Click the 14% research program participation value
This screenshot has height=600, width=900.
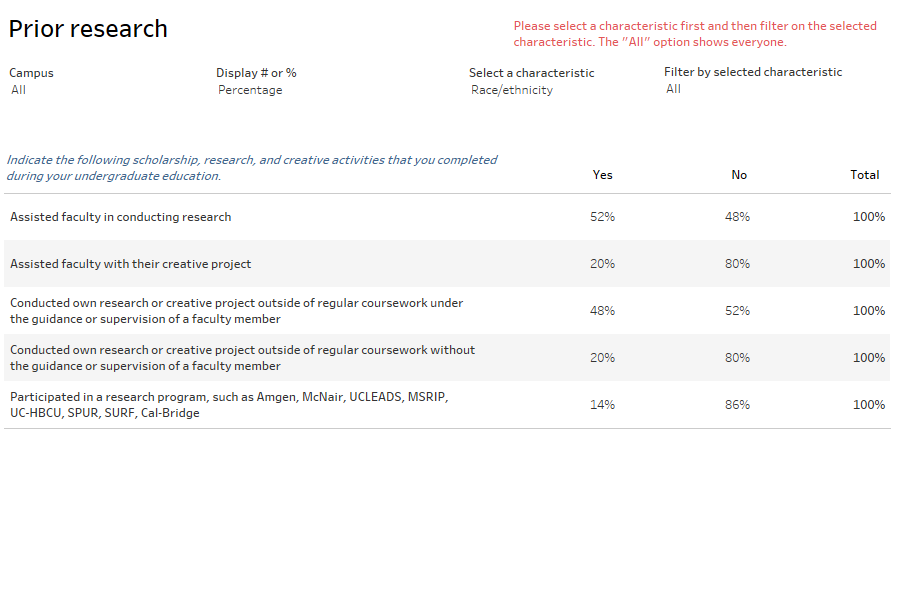(602, 404)
